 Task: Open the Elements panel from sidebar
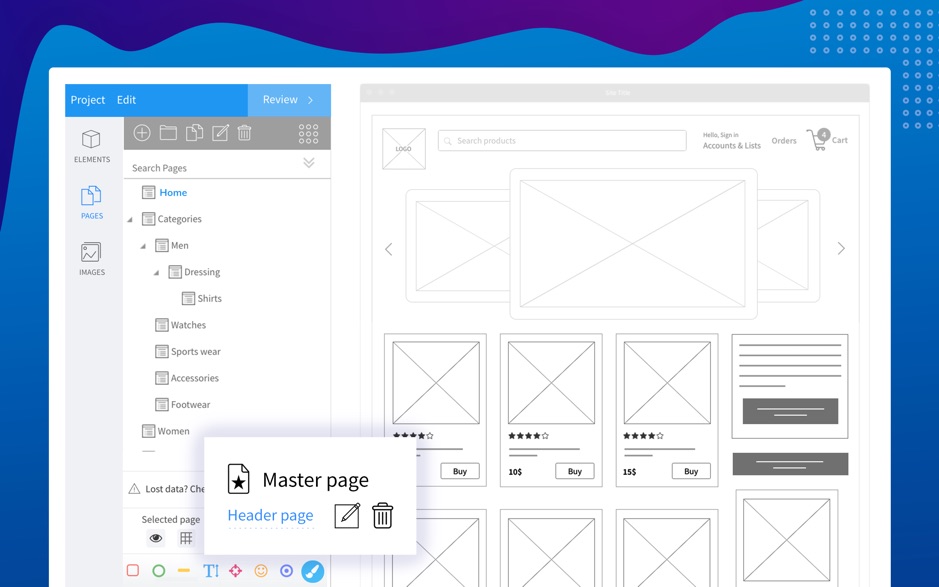91,146
